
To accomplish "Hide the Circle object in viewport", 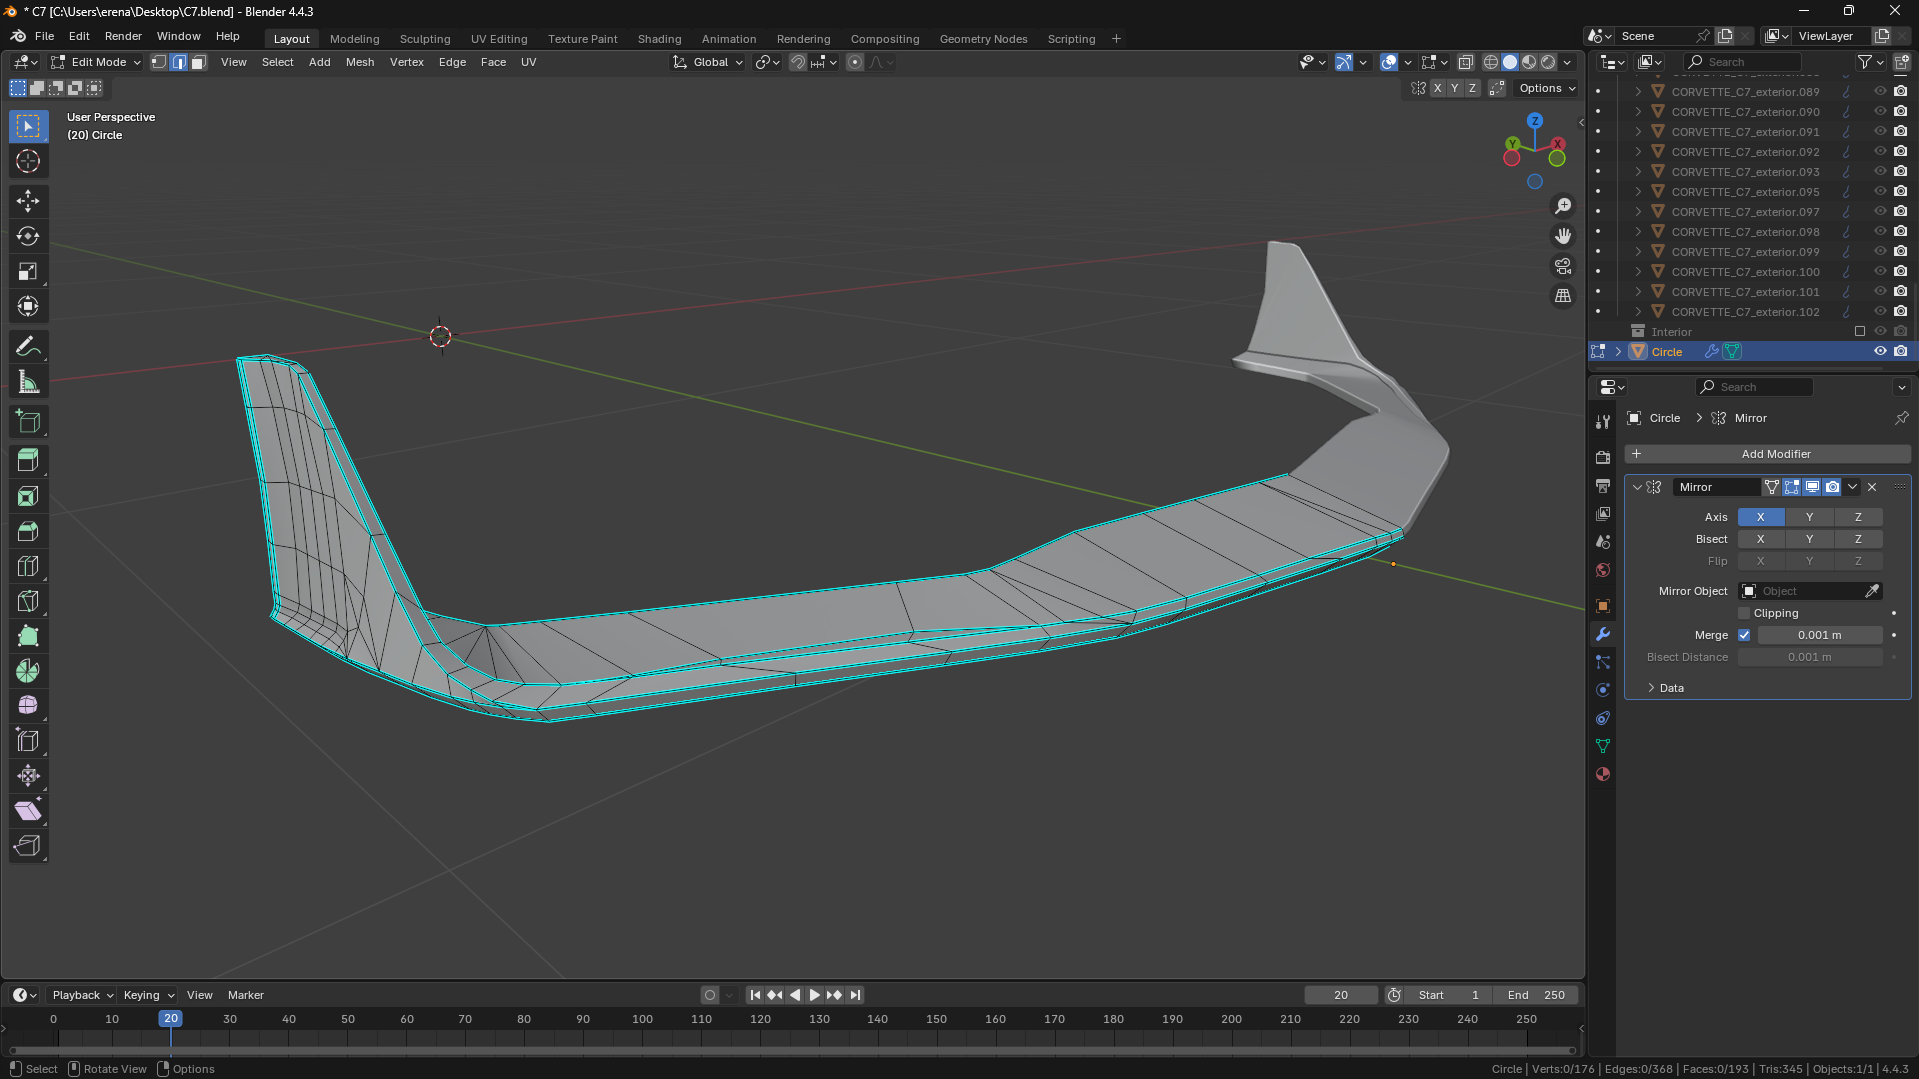I will (x=1880, y=351).
